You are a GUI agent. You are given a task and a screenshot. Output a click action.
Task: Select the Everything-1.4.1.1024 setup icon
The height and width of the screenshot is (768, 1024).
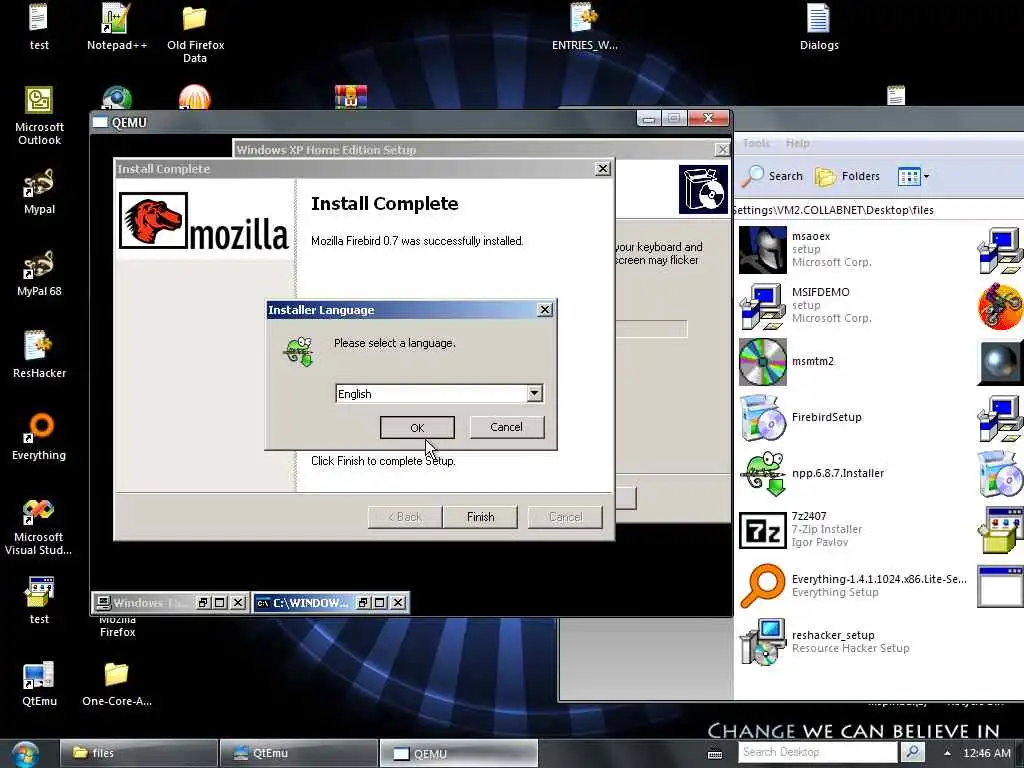(762, 586)
